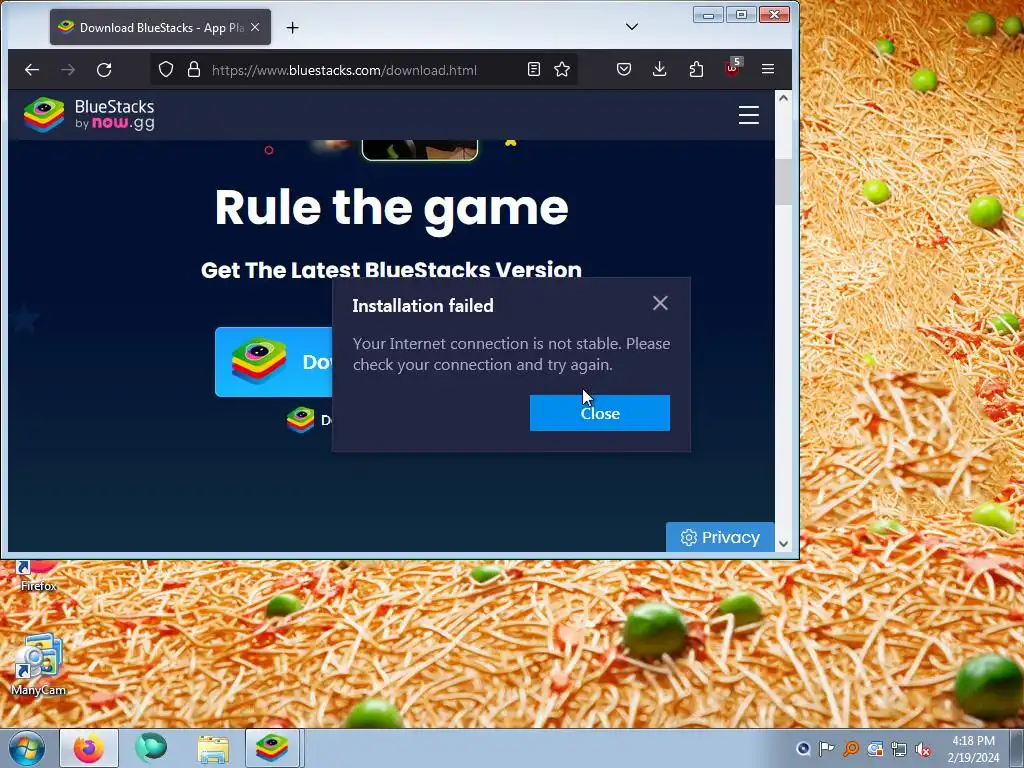
Task: Click the BlueStacks by now.gg logo
Action: 89,115
